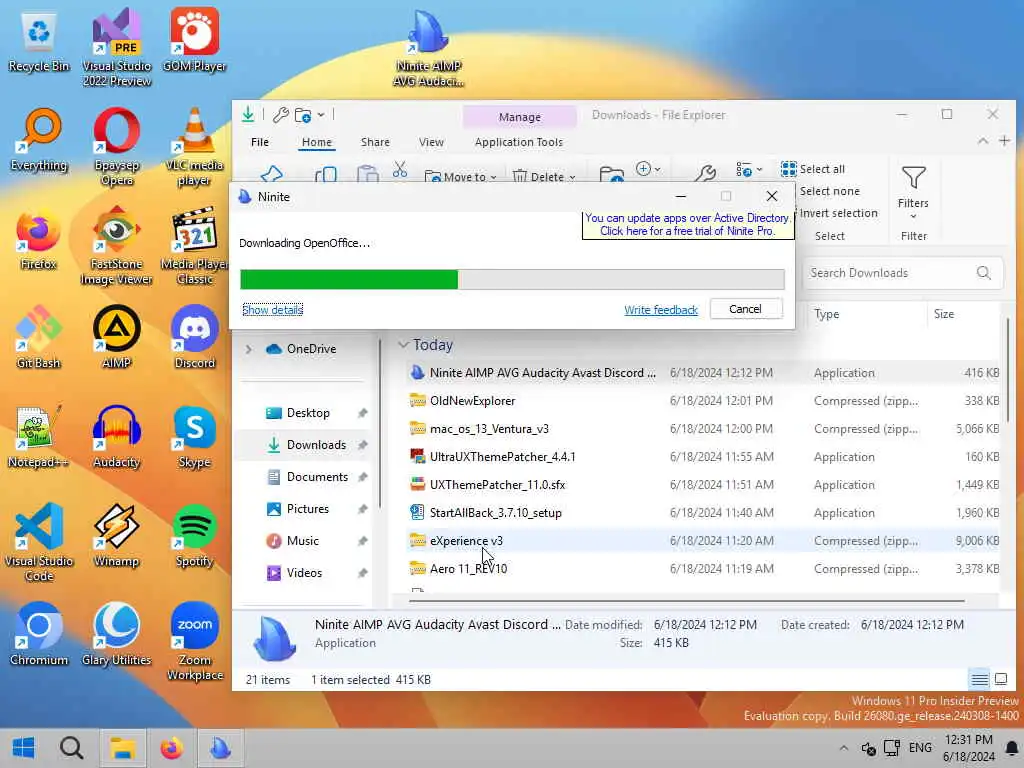The height and width of the screenshot is (768, 1024).
Task: Launch Firefox from the desktop
Action: (39, 239)
